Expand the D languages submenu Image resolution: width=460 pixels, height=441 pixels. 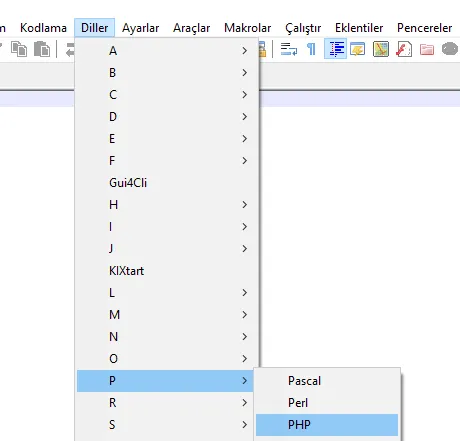tap(167, 117)
